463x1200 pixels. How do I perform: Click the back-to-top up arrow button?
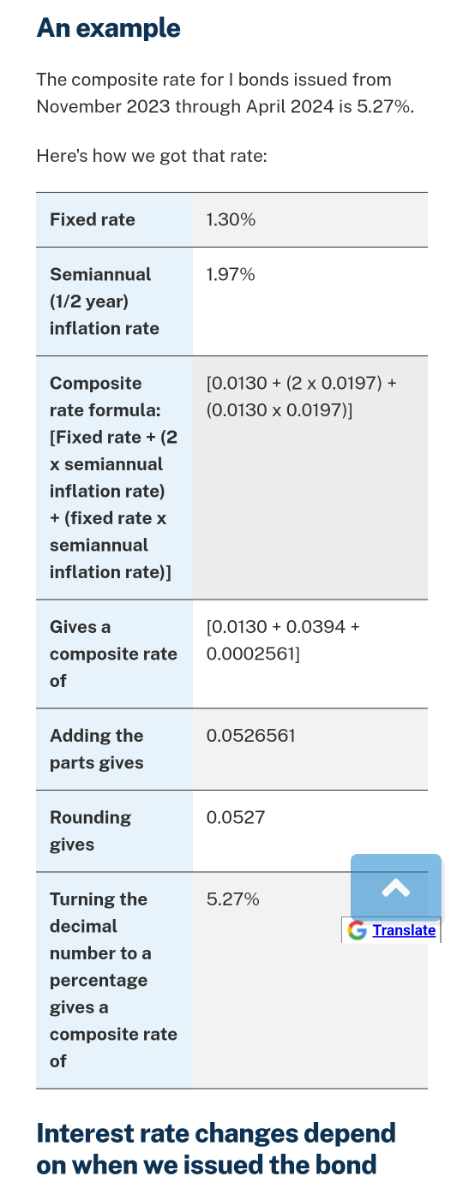click(396, 888)
